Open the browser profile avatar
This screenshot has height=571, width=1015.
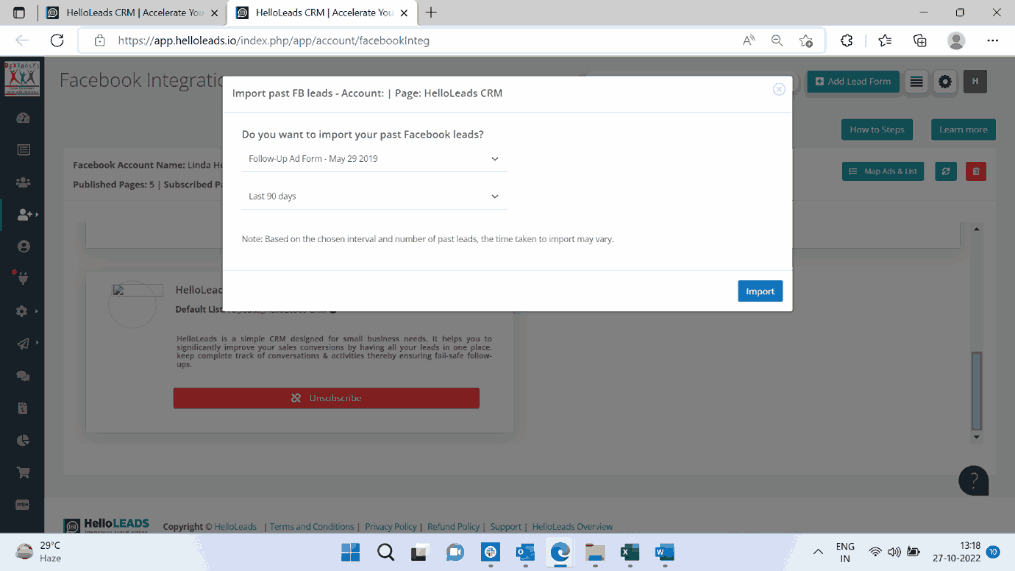(956, 40)
